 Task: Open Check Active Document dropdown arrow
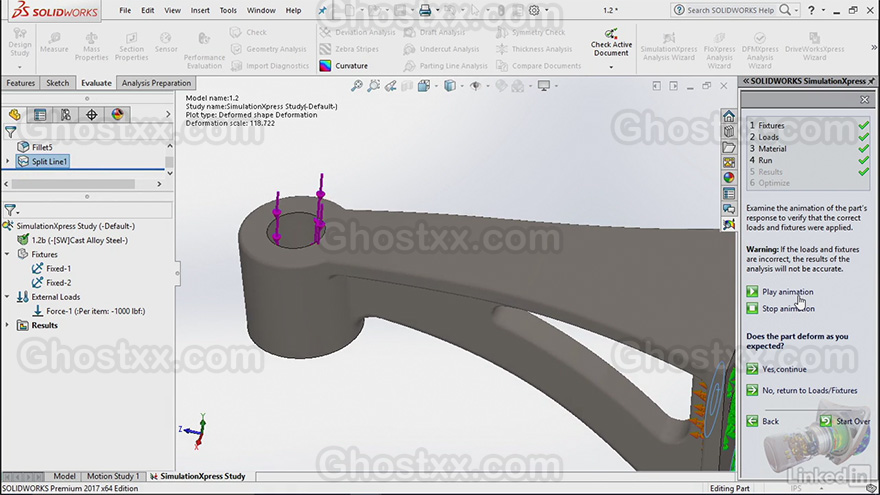click(611, 67)
